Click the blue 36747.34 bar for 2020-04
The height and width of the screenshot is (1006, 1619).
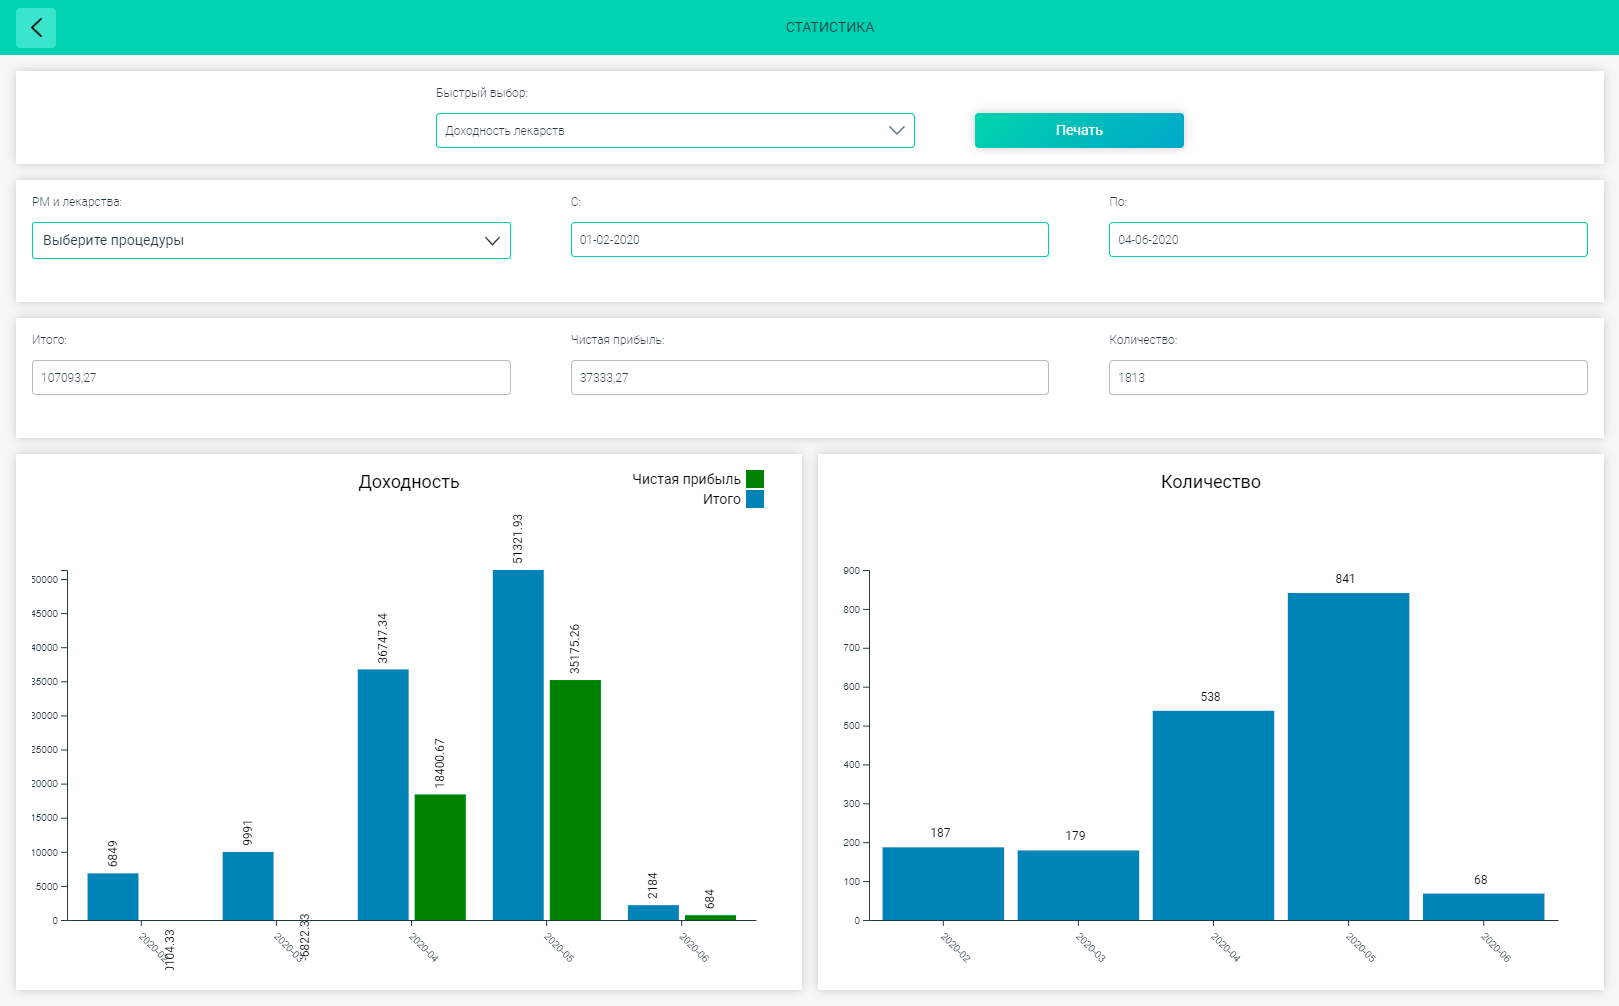click(383, 795)
